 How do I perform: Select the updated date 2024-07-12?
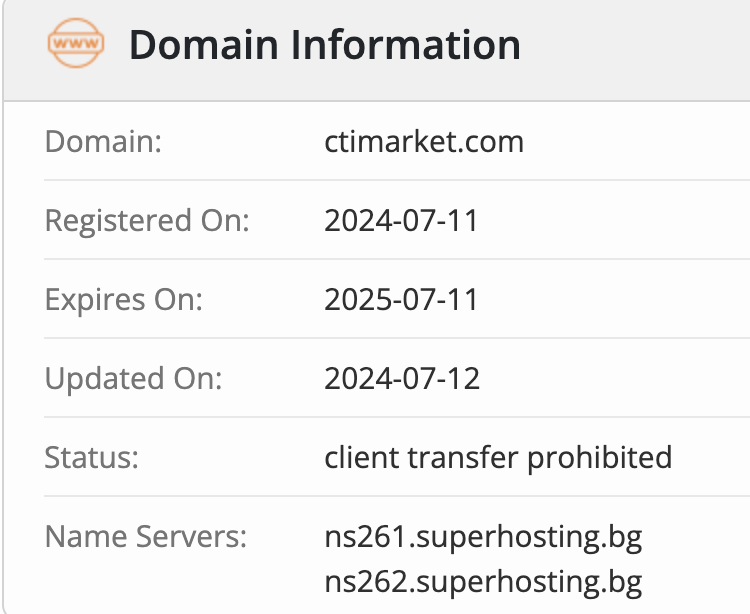pyautogui.click(x=402, y=379)
